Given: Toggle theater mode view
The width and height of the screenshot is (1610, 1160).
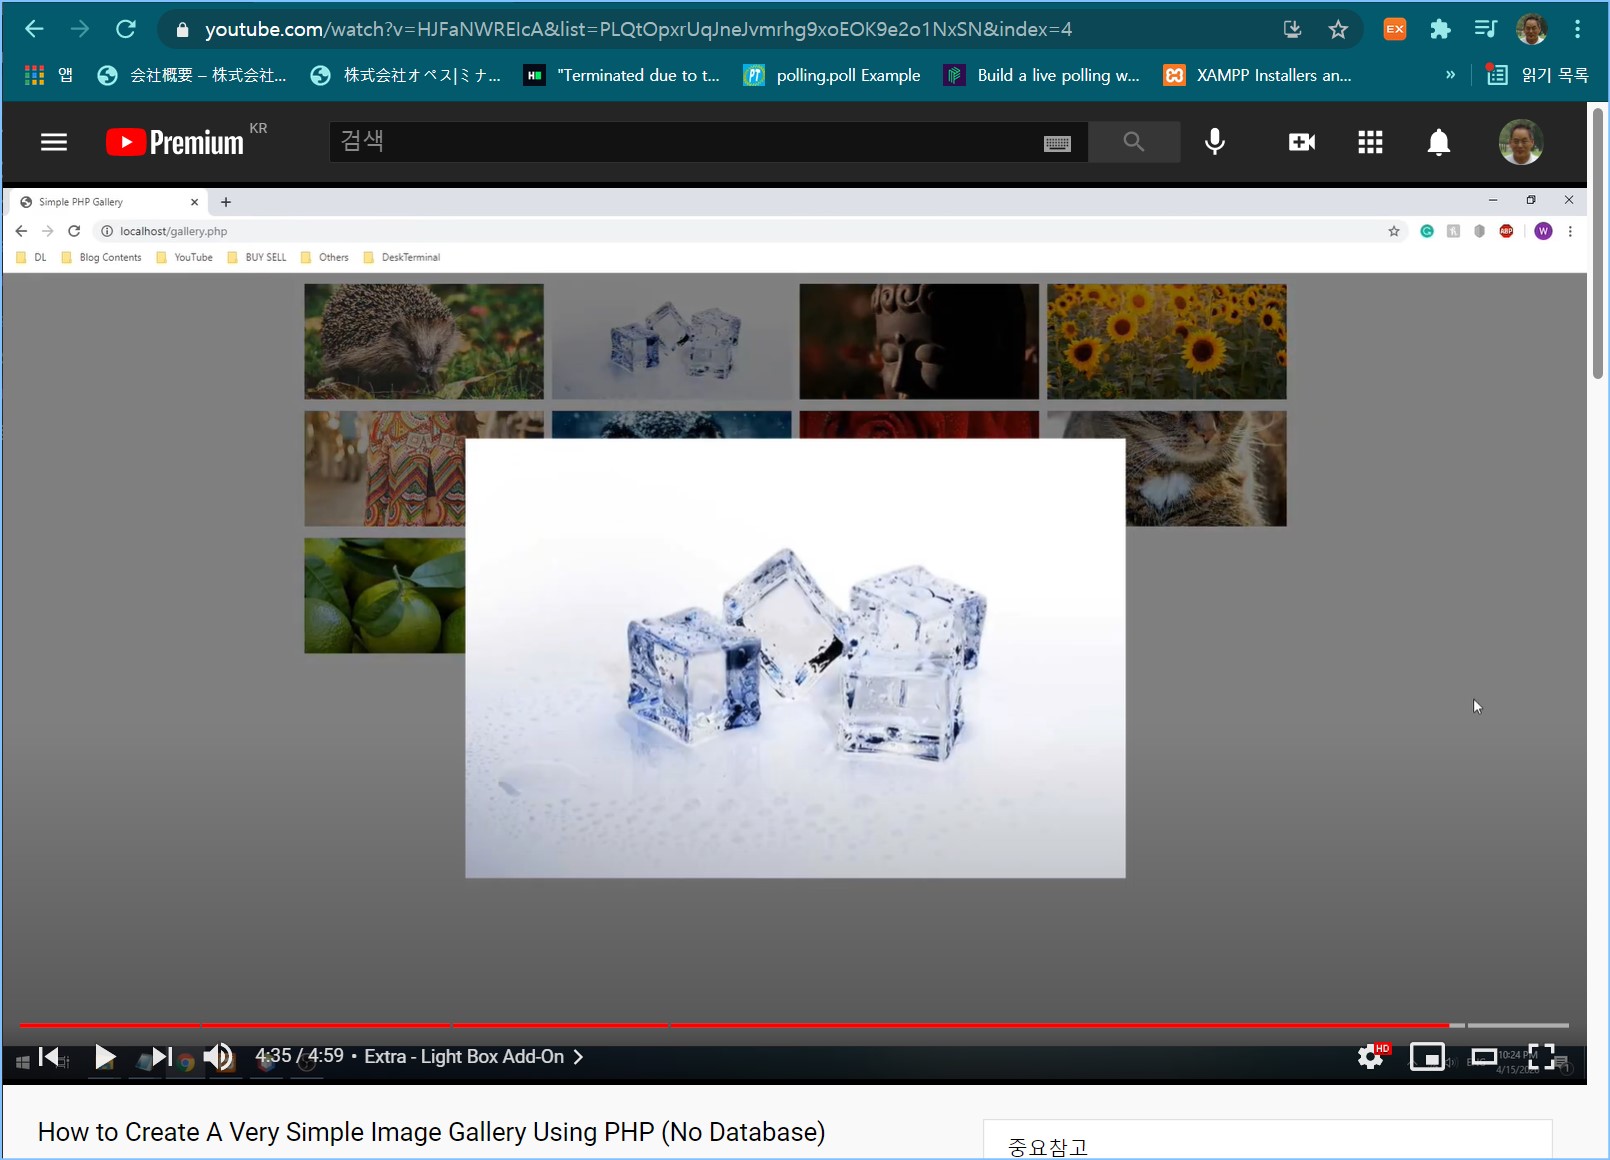Looking at the screenshot, I should click(1484, 1056).
